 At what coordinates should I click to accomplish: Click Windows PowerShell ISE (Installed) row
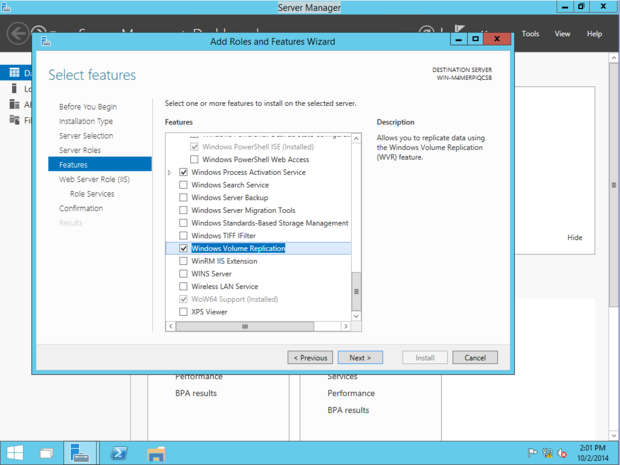point(258,147)
